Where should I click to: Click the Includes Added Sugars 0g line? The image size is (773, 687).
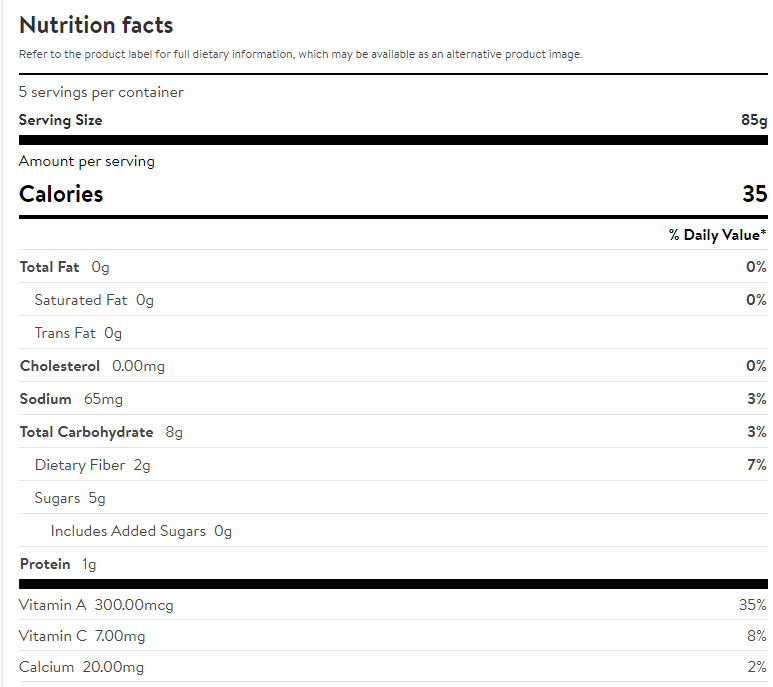coord(141,531)
